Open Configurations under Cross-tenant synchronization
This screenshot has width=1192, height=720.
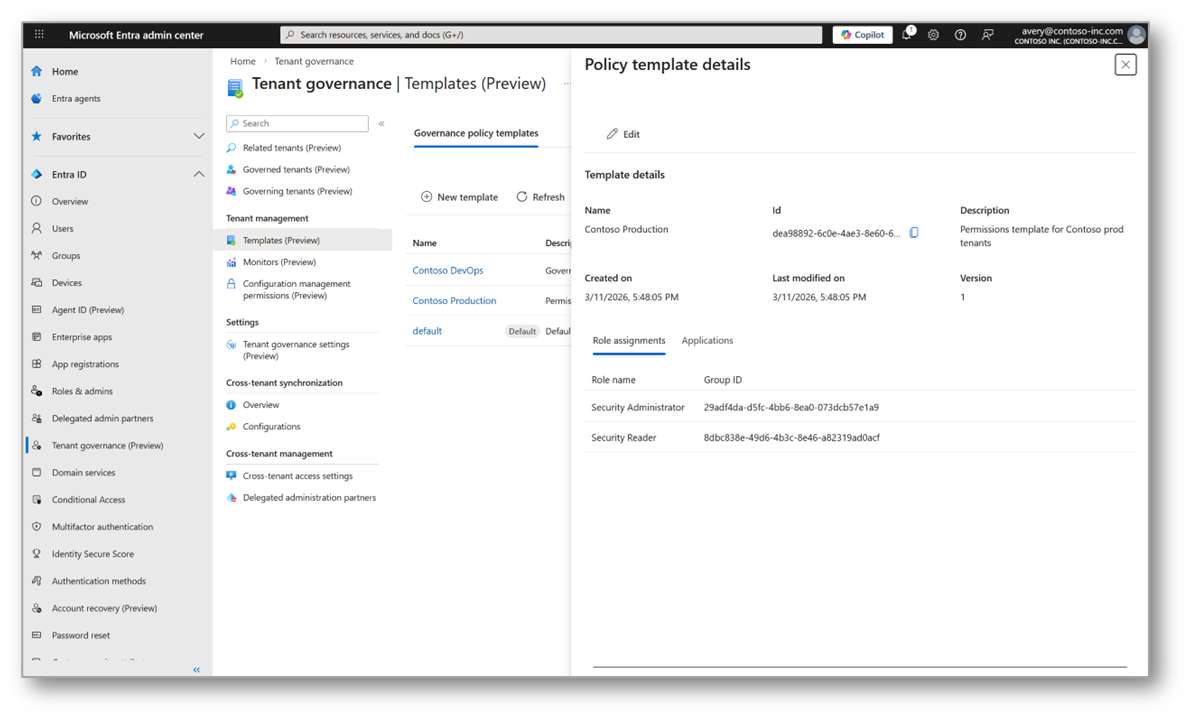coord(271,427)
